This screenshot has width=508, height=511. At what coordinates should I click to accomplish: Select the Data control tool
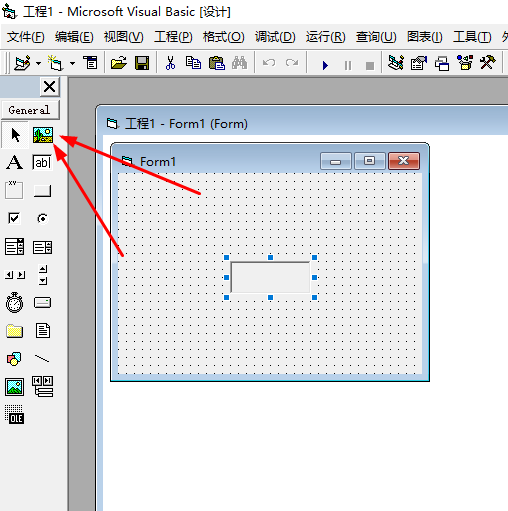coord(43,387)
